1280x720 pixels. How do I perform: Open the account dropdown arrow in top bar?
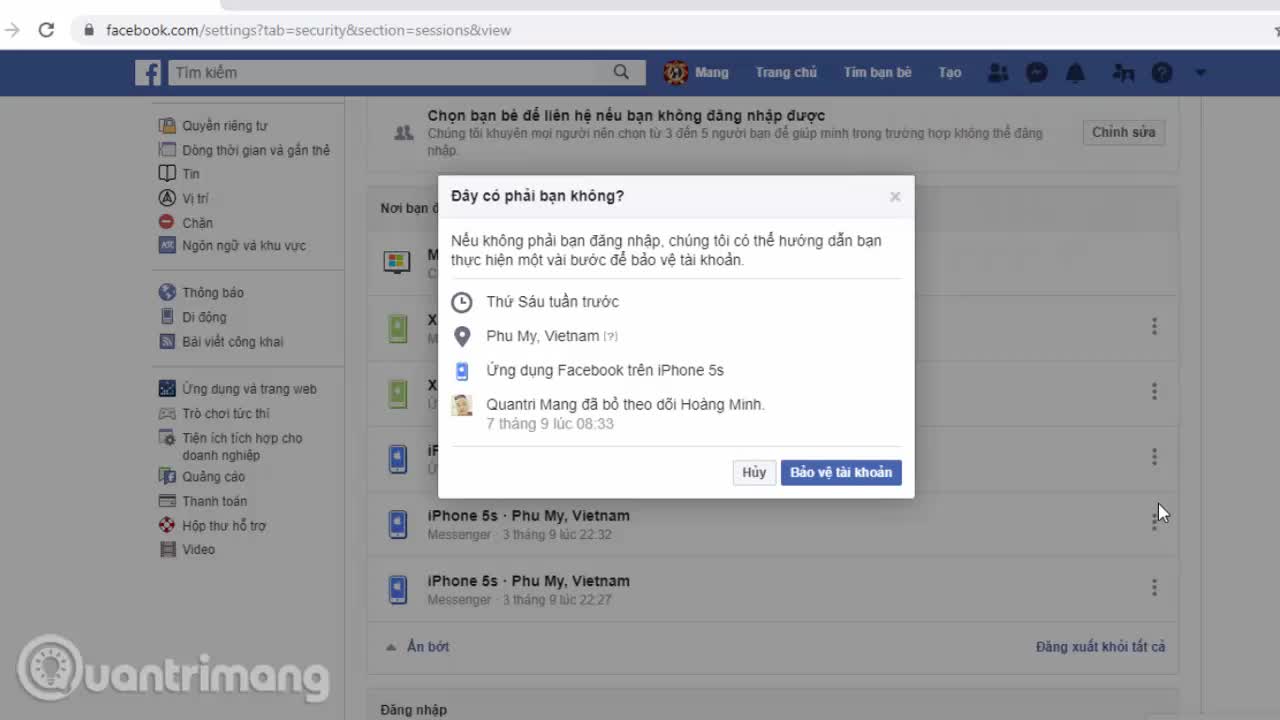click(1200, 72)
